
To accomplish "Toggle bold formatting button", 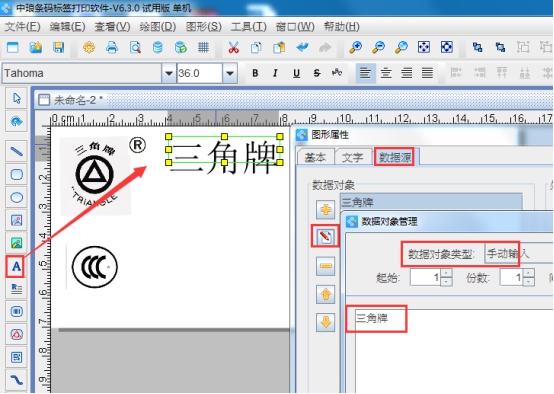I will click(255, 73).
